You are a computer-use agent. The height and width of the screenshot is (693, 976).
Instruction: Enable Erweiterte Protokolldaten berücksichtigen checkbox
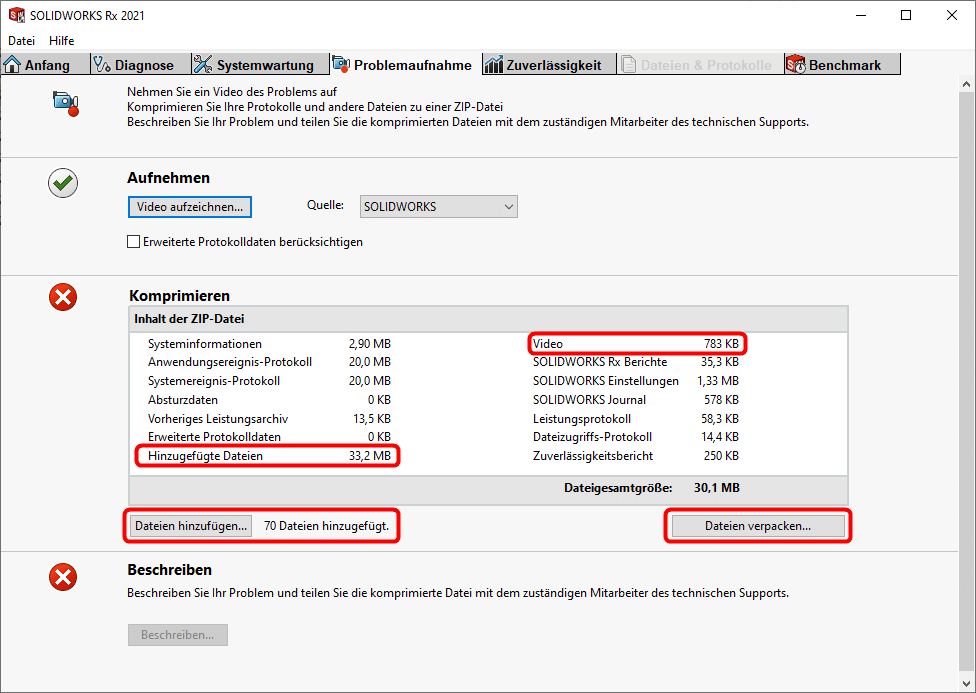[134, 241]
